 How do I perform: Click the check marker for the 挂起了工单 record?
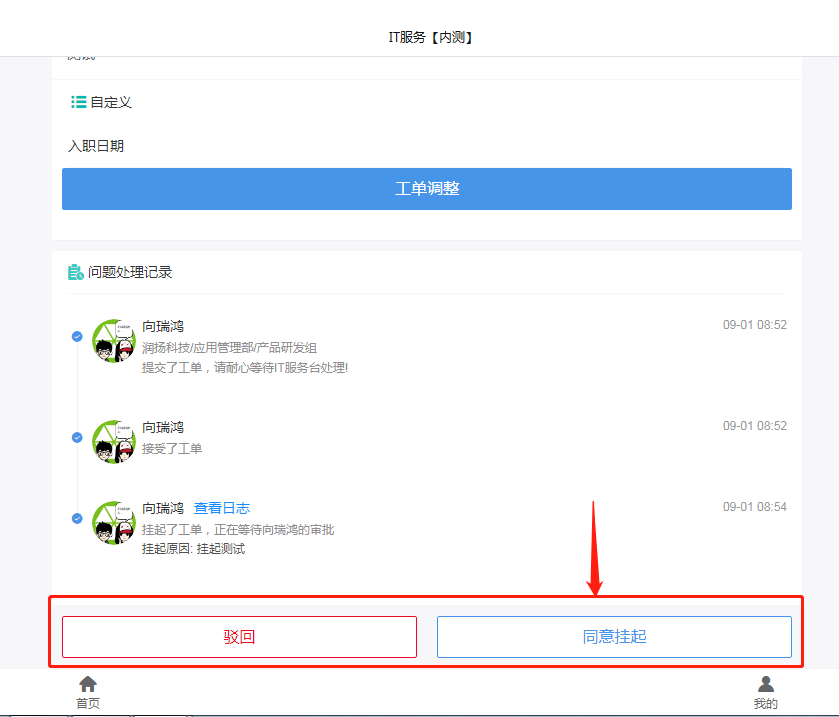pos(77,518)
